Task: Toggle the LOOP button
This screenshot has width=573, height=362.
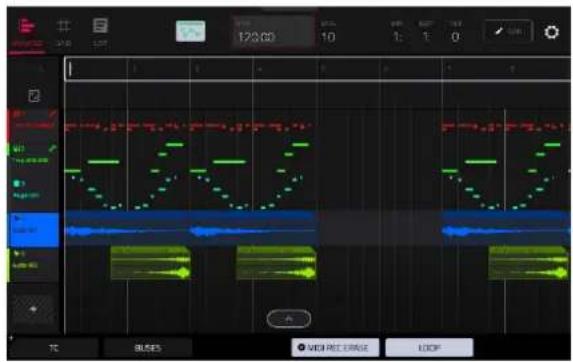Action: coord(429,347)
